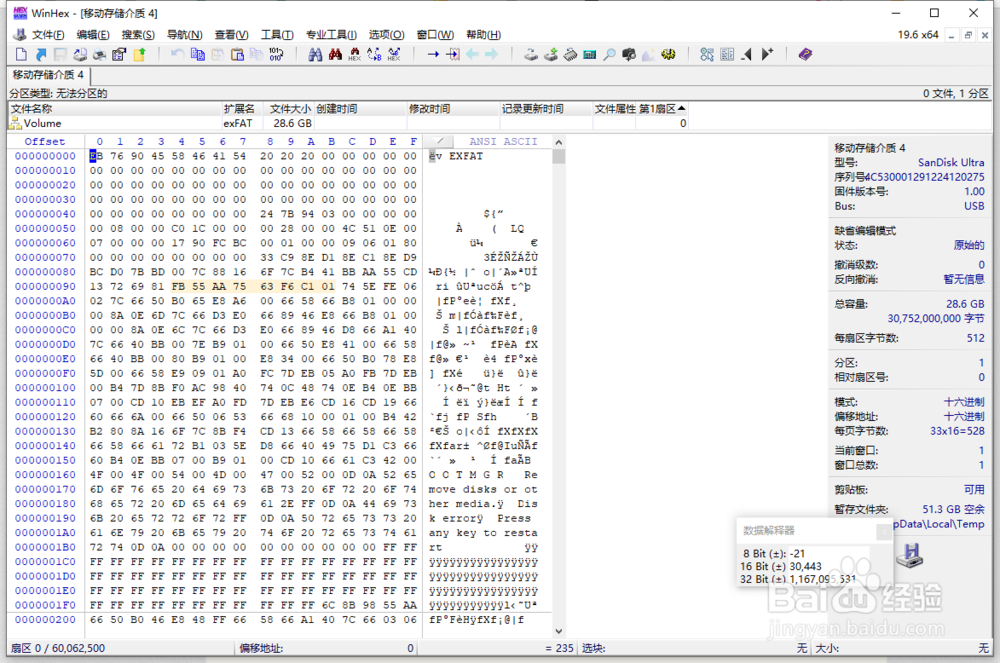The width and height of the screenshot is (1000, 663).
Task: Click the clipboard Paste toolbar icon
Action: point(237,55)
